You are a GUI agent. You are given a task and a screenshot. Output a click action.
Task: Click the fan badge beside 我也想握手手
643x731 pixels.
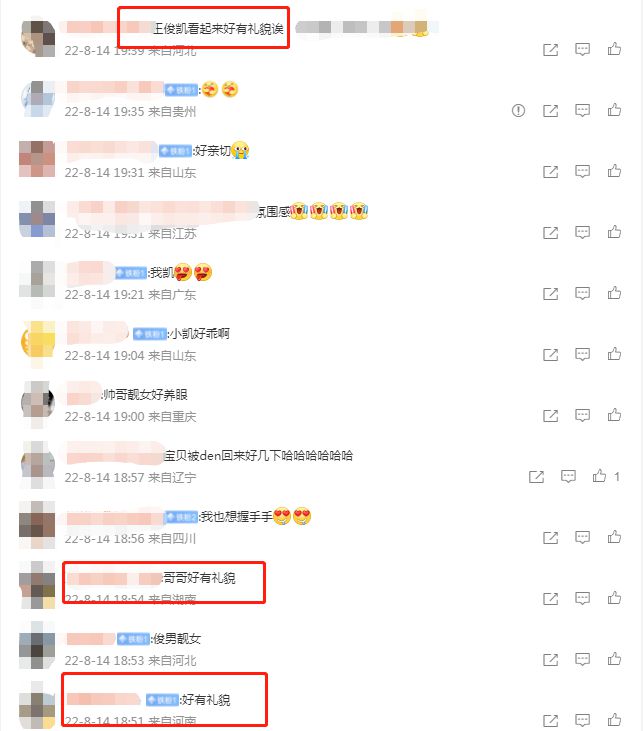(182, 517)
